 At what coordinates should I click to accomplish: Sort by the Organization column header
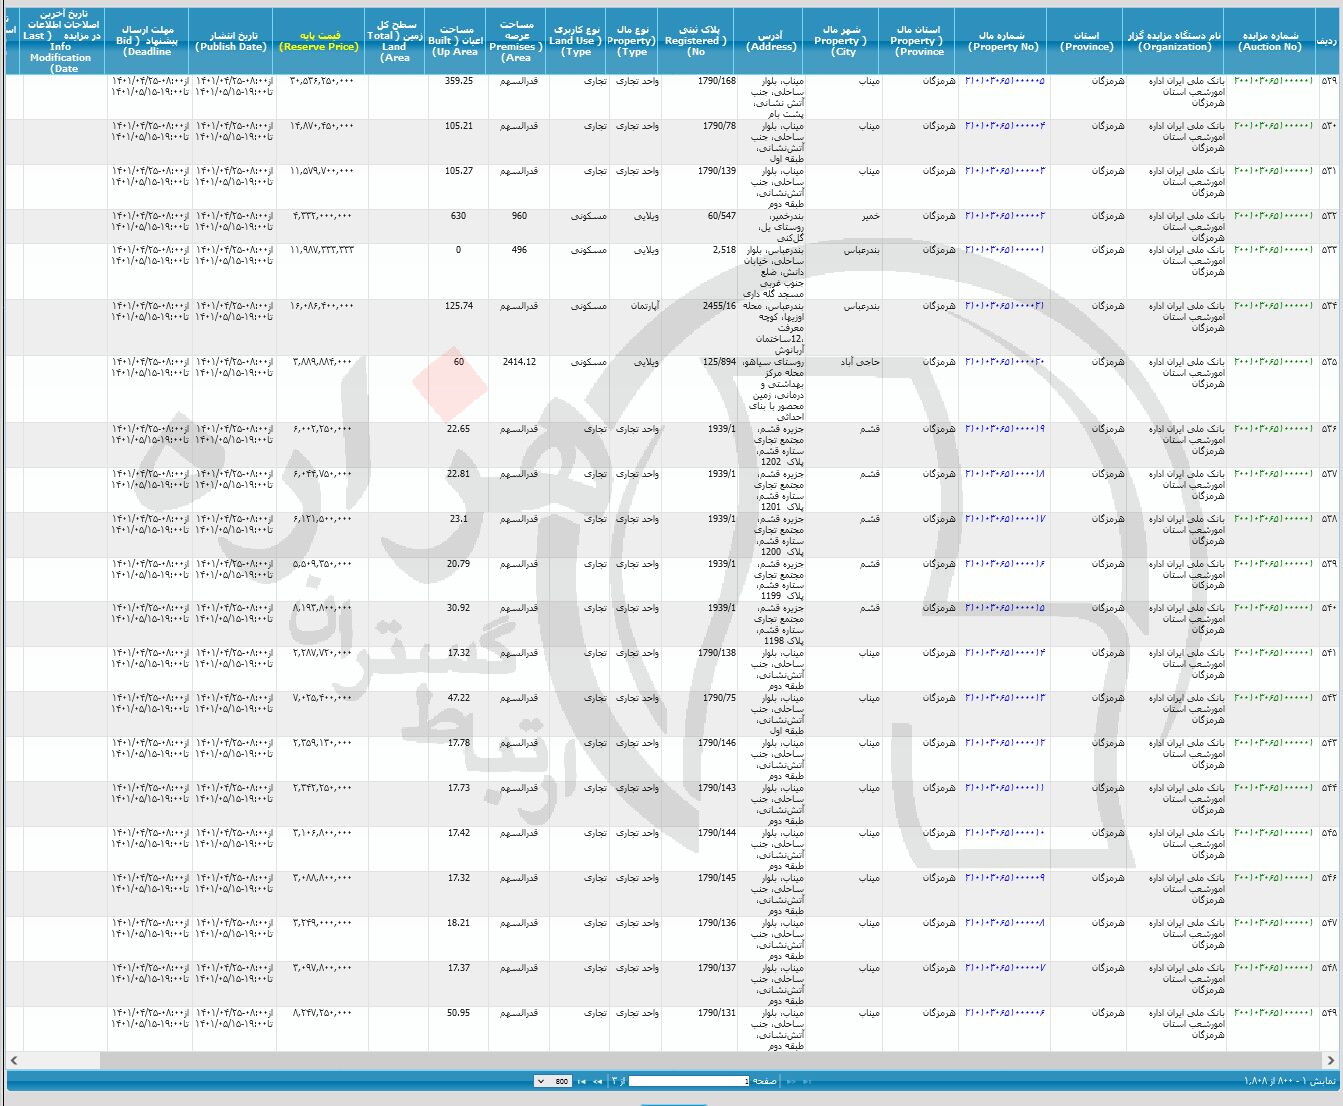pyautogui.click(x=1175, y=42)
